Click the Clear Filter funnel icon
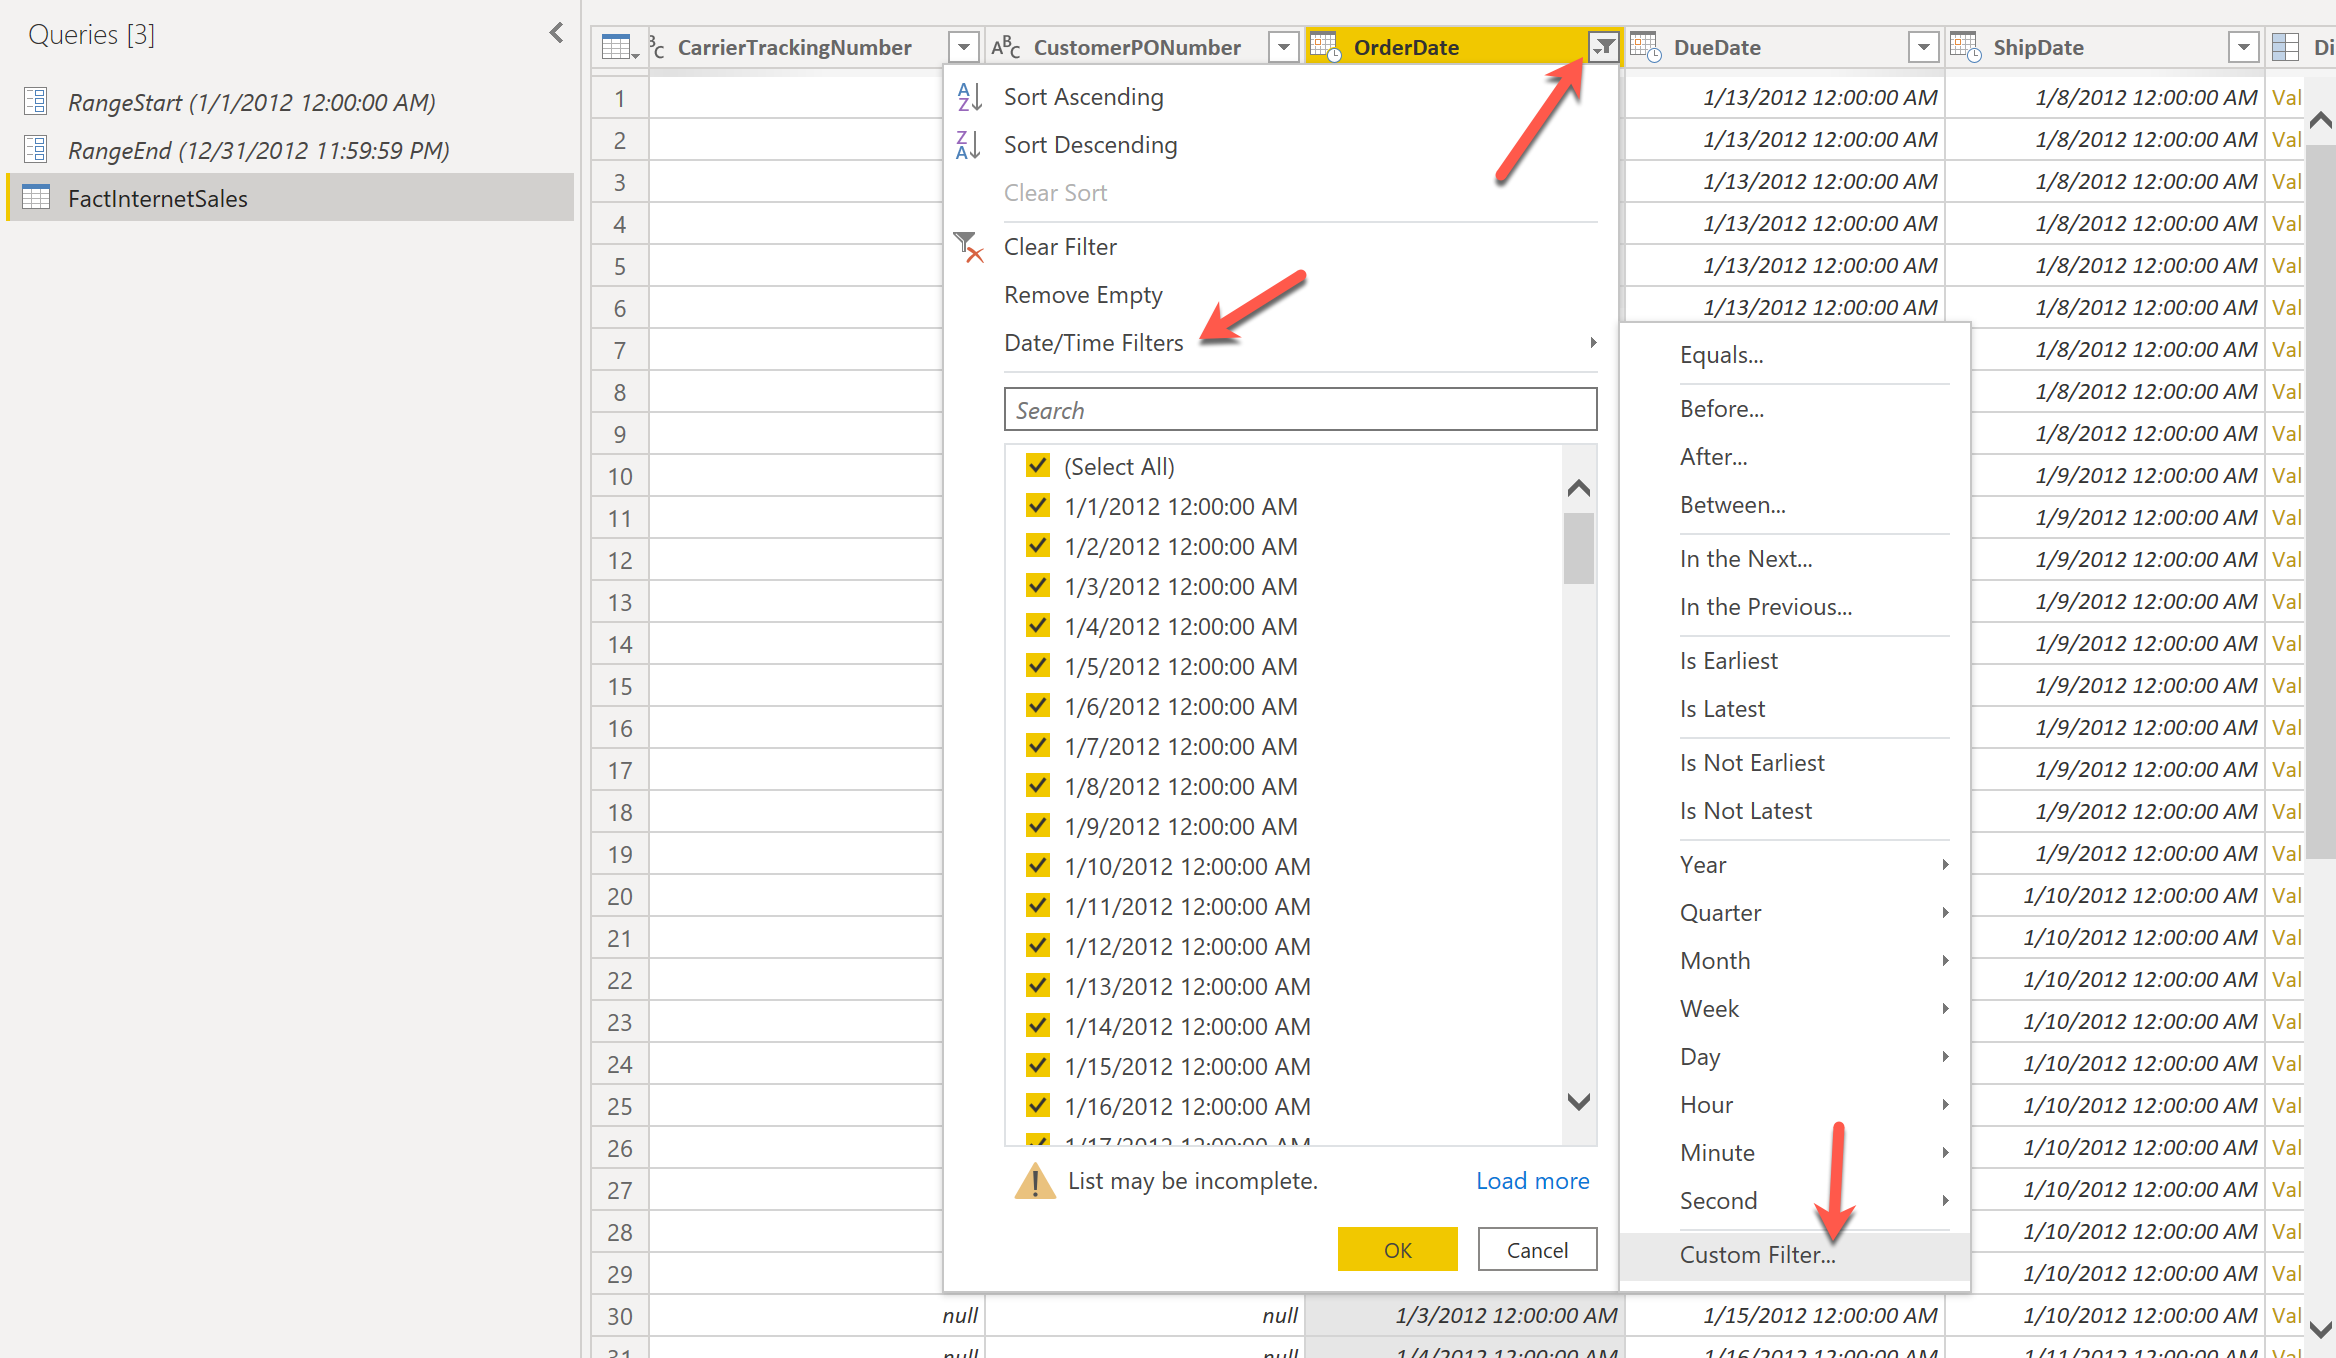Image resolution: width=2336 pixels, height=1358 pixels. pos(969,247)
